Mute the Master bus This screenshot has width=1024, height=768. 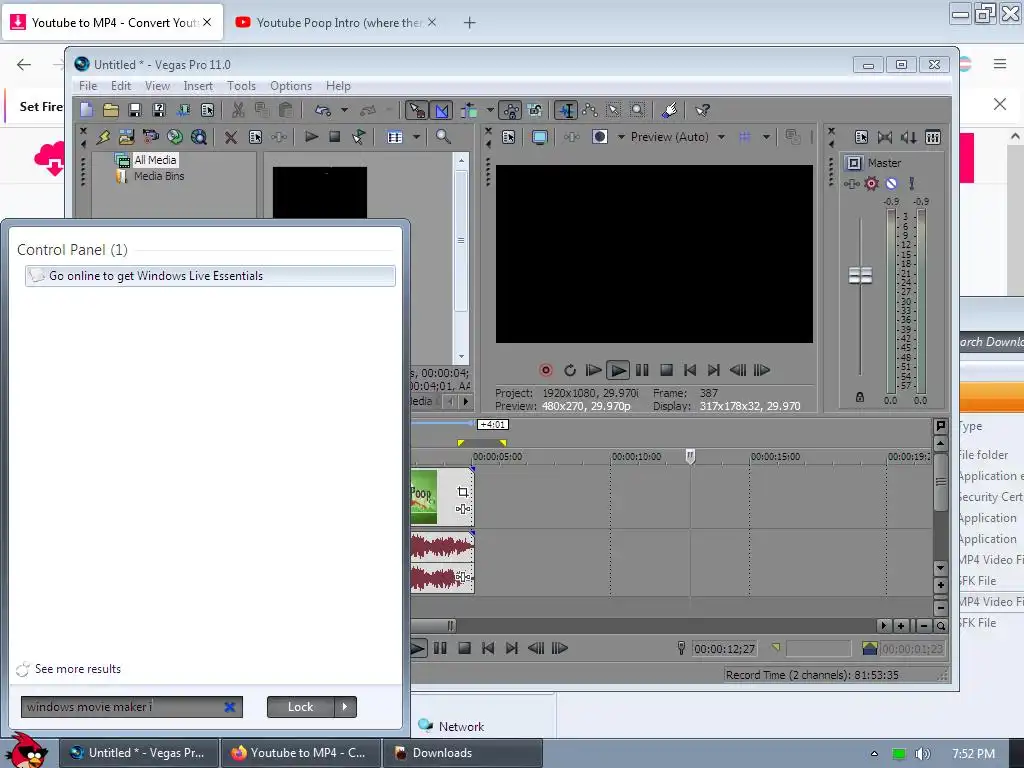pyautogui.click(x=891, y=184)
